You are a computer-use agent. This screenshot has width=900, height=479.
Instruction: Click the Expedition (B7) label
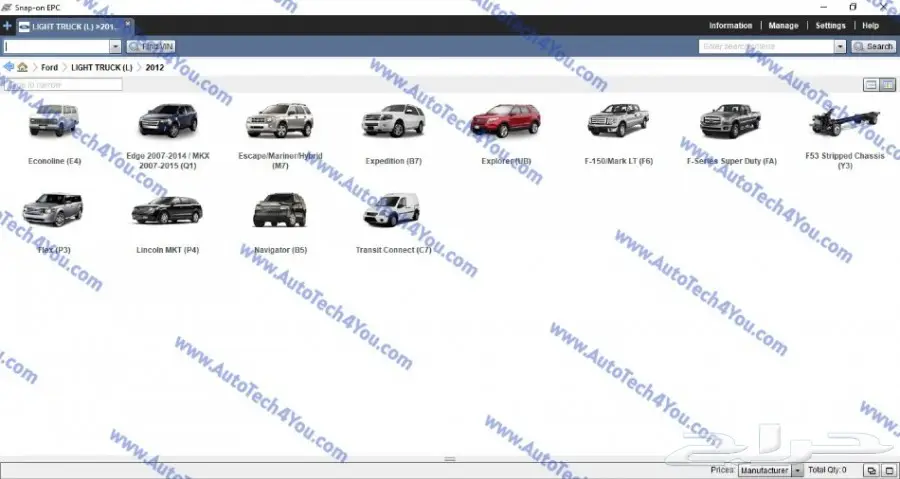(394, 161)
